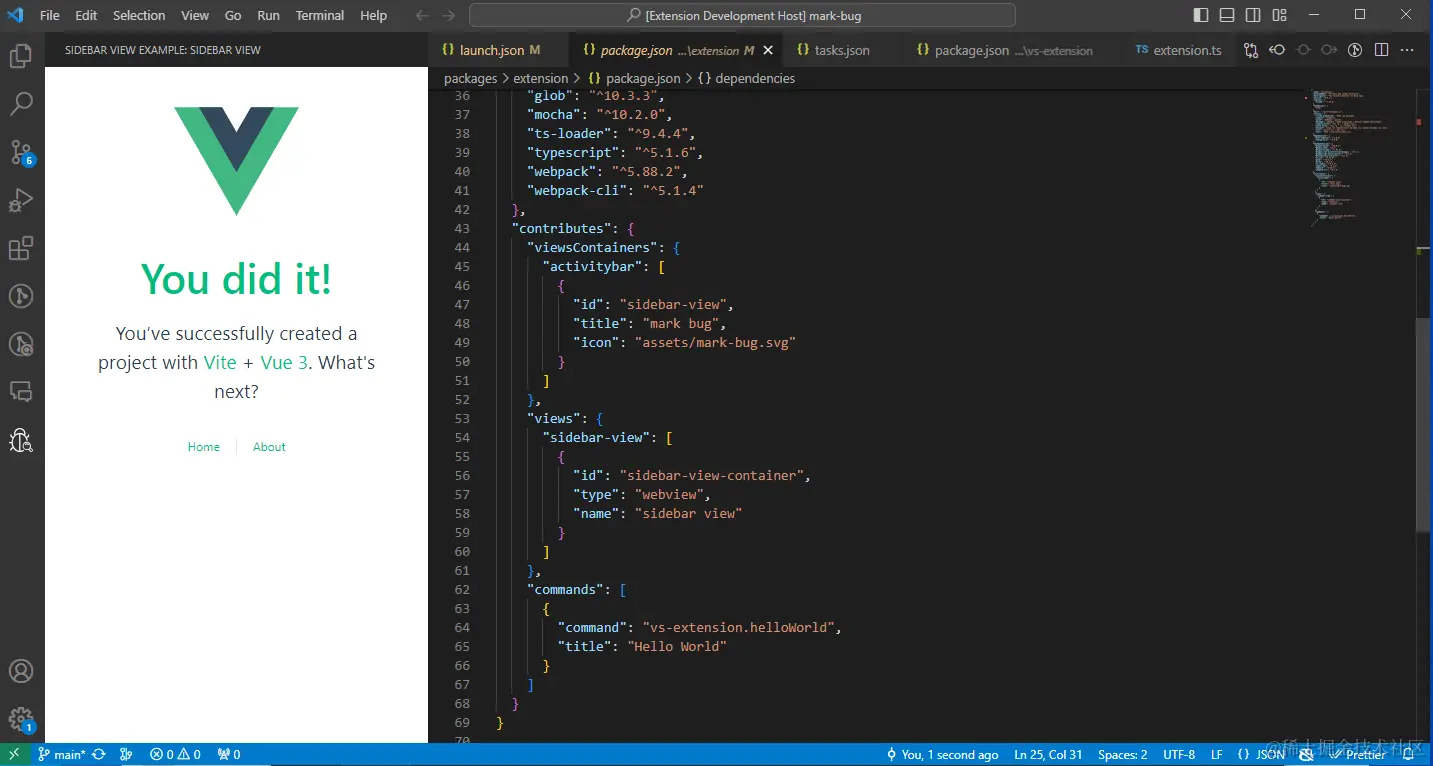Screen dimensions: 1433x766
Task: Open the chat bubbles view in activity bar
Action: (x=21, y=392)
